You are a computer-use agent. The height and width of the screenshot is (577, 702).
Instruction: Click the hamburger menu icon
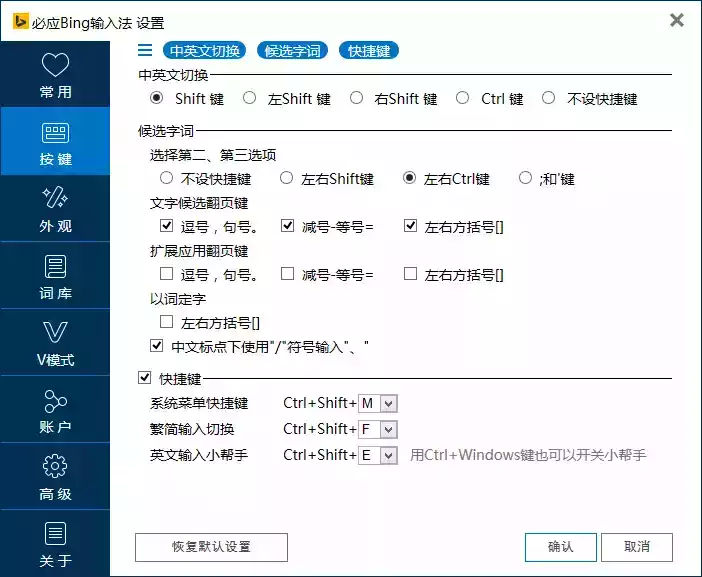tap(145, 50)
